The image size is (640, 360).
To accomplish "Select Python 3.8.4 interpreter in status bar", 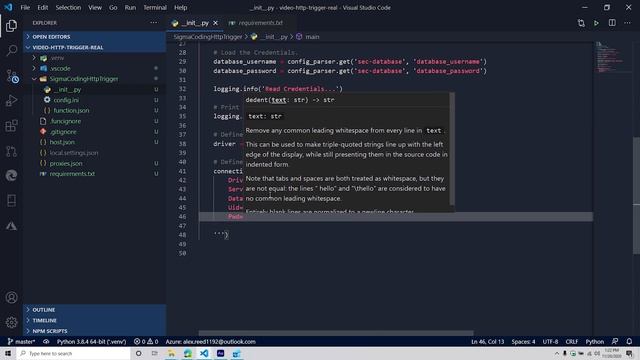I will (x=91, y=342).
